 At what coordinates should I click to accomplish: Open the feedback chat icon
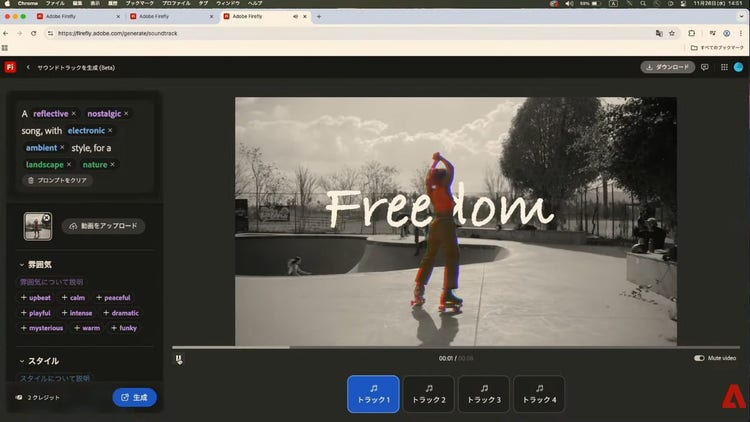705,67
